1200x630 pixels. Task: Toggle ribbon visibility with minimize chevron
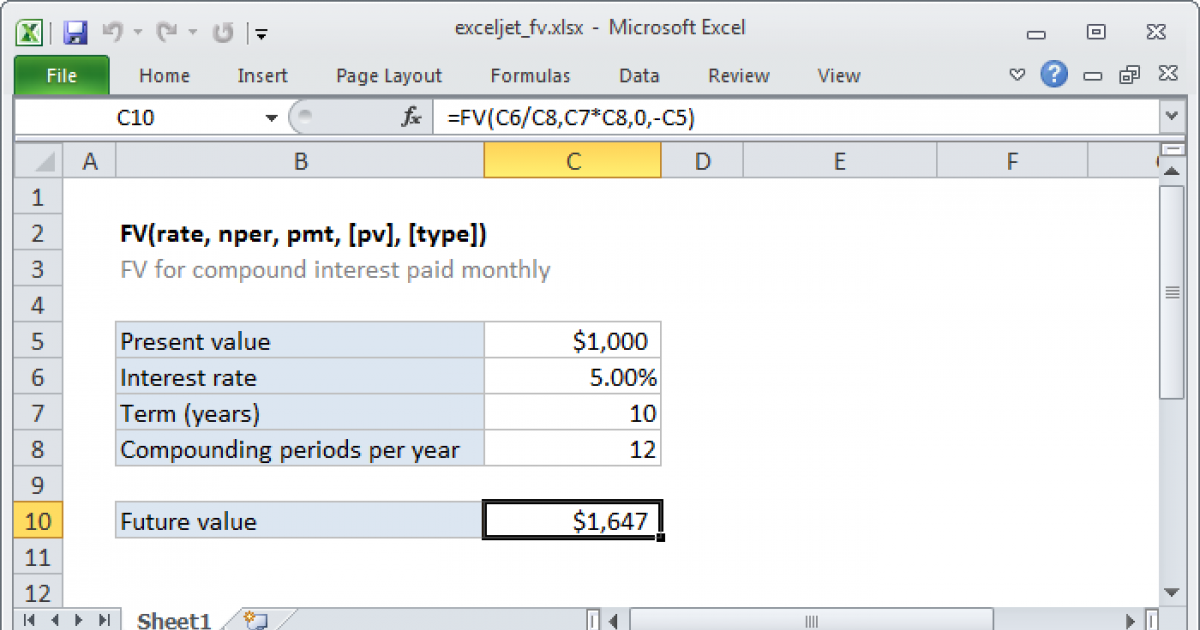click(x=1017, y=74)
